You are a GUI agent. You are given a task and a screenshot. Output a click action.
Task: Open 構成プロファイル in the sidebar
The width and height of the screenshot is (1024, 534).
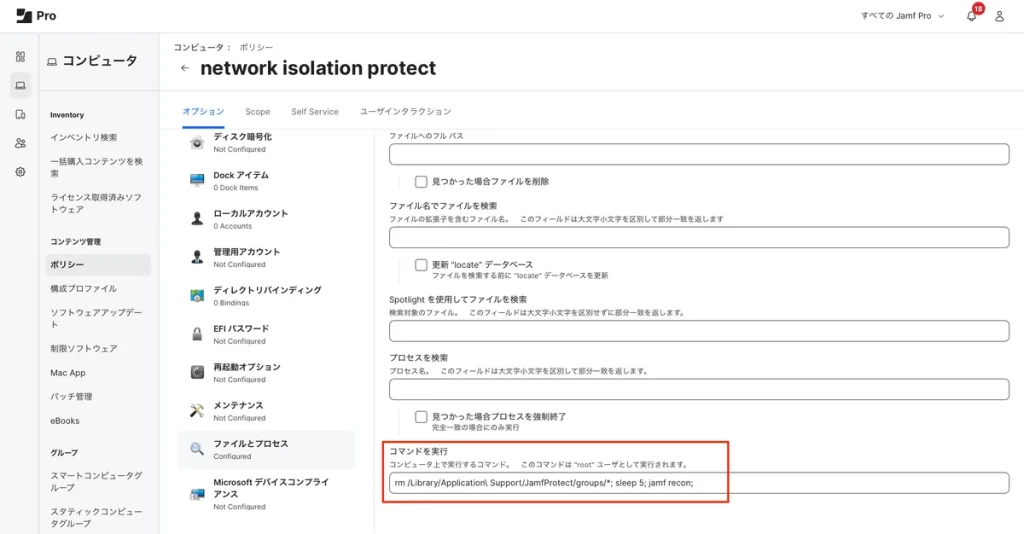[83, 289]
